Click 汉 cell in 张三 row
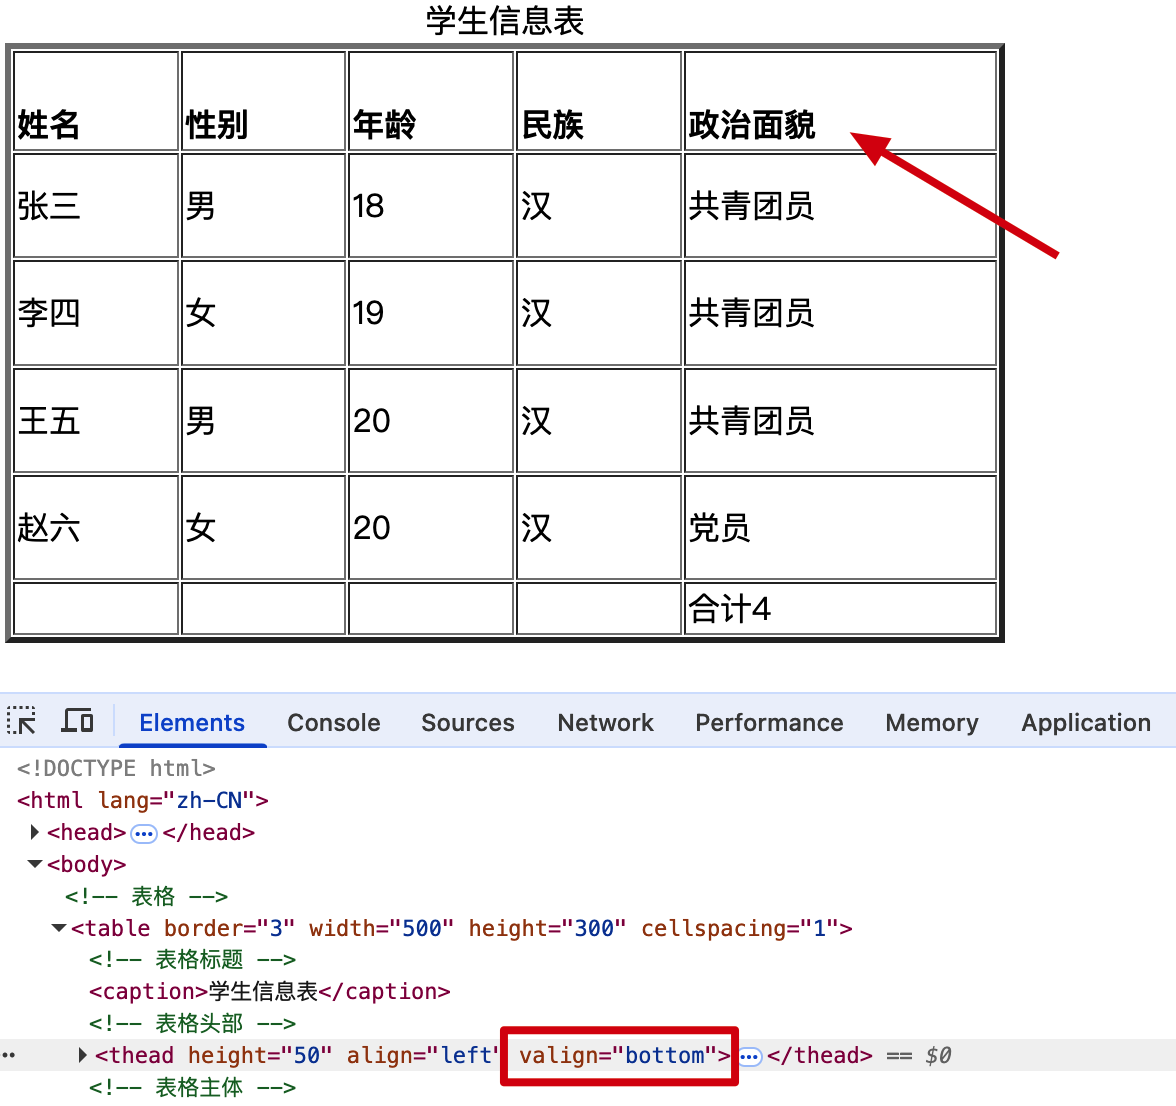 click(599, 205)
